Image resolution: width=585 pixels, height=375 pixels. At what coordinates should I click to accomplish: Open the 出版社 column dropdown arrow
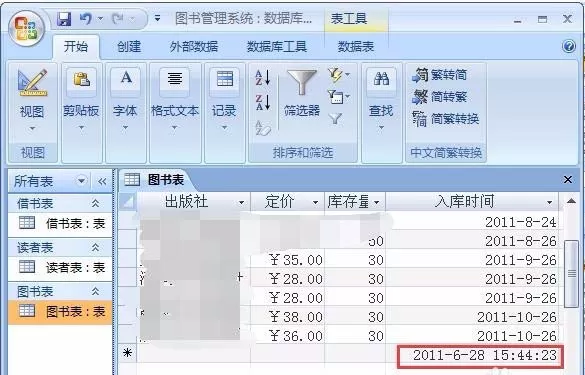click(x=241, y=203)
